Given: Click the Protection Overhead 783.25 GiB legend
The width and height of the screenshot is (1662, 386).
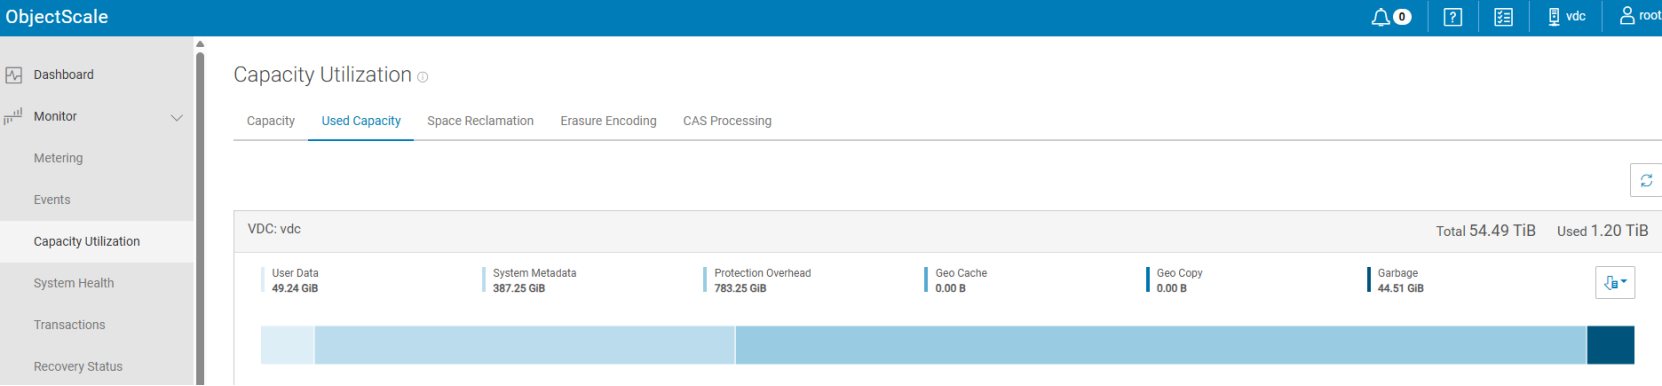Looking at the screenshot, I should (x=758, y=280).
